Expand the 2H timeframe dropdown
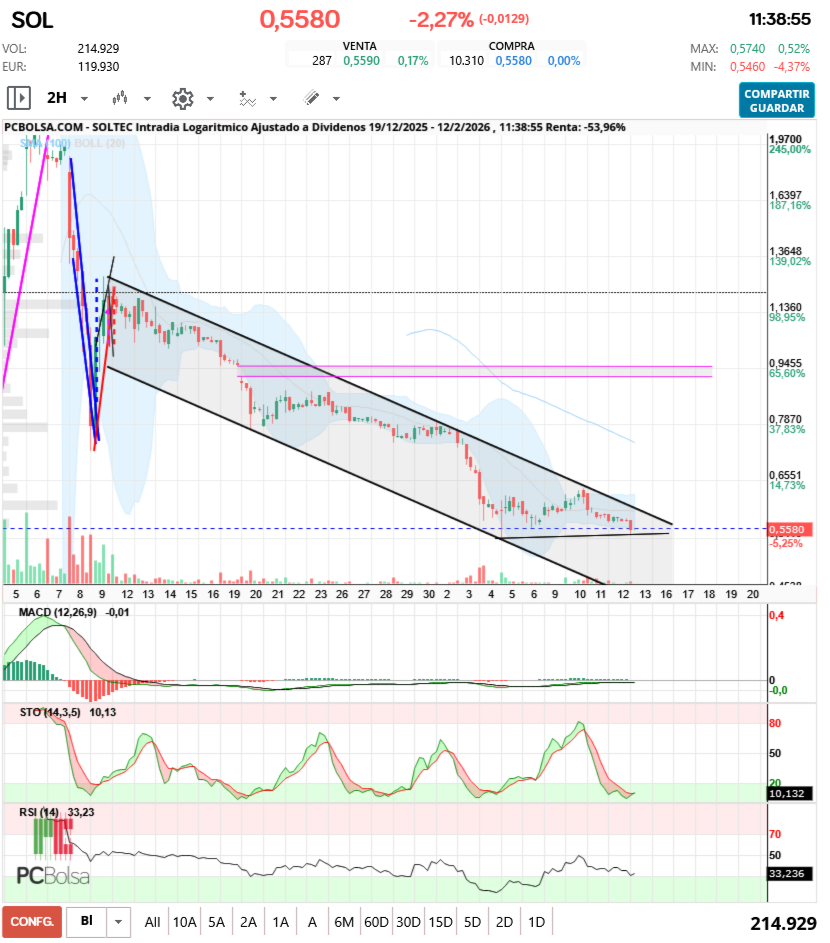 pos(84,99)
